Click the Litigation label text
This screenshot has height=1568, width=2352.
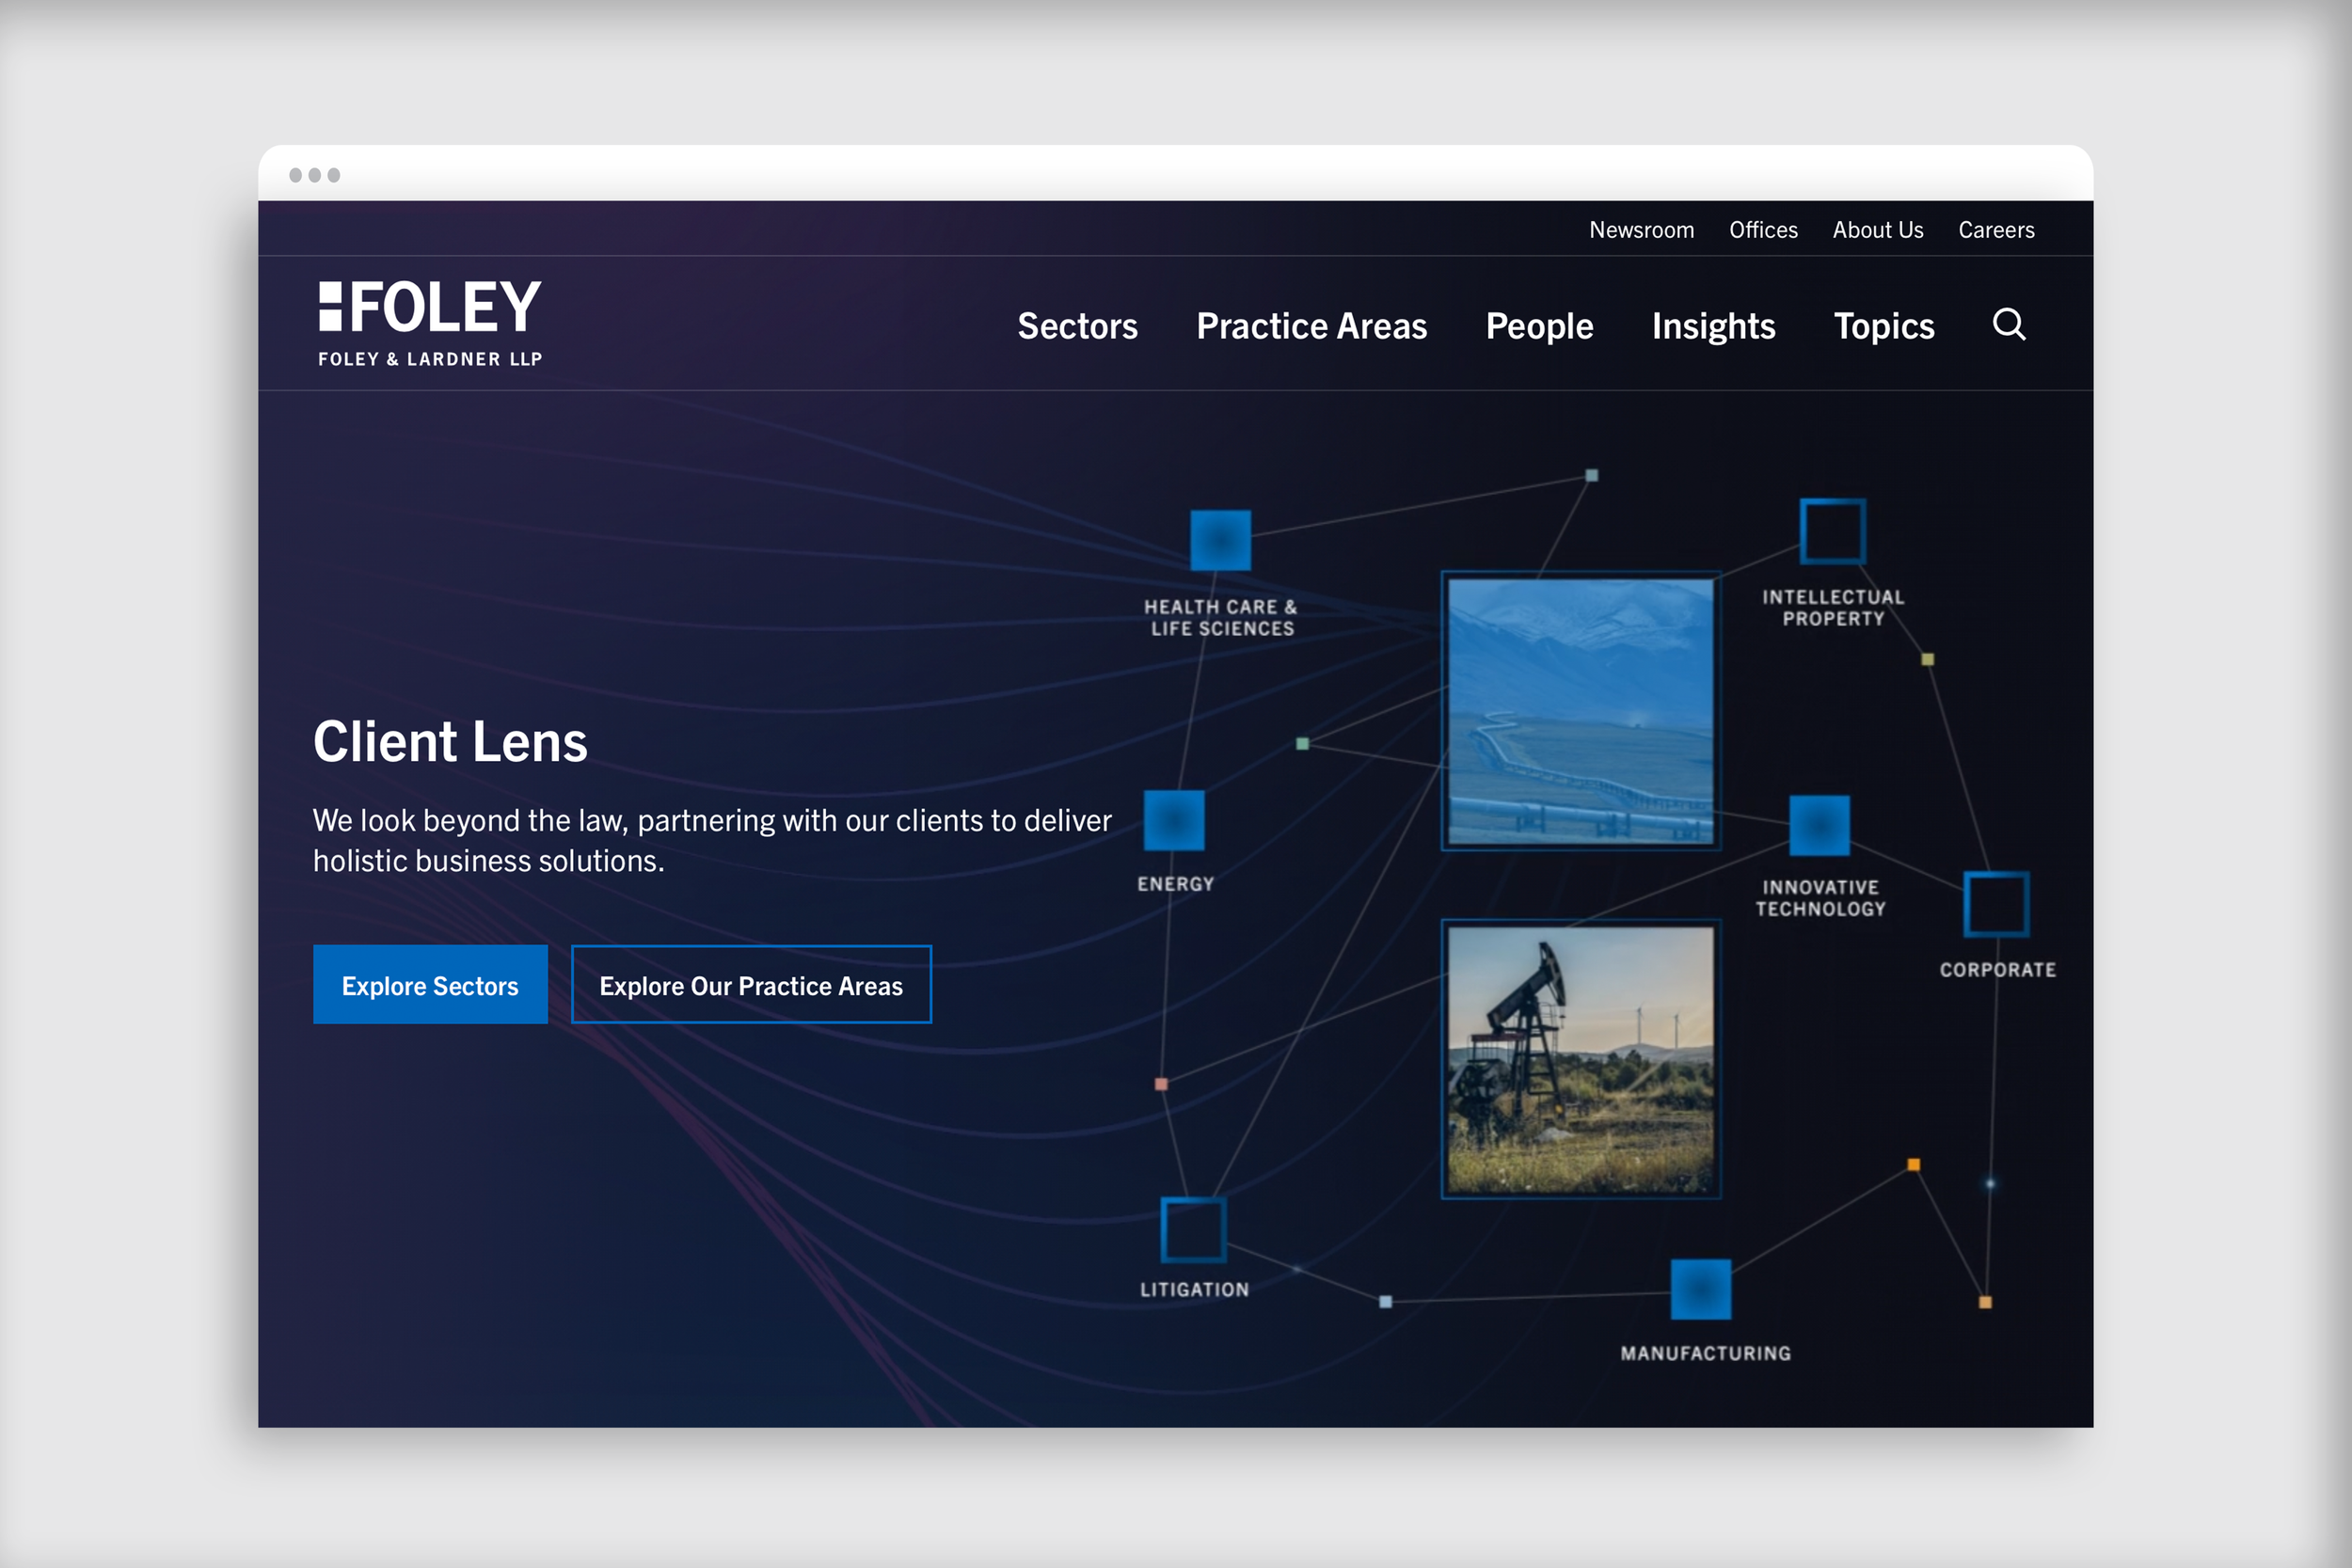coord(1194,1290)
